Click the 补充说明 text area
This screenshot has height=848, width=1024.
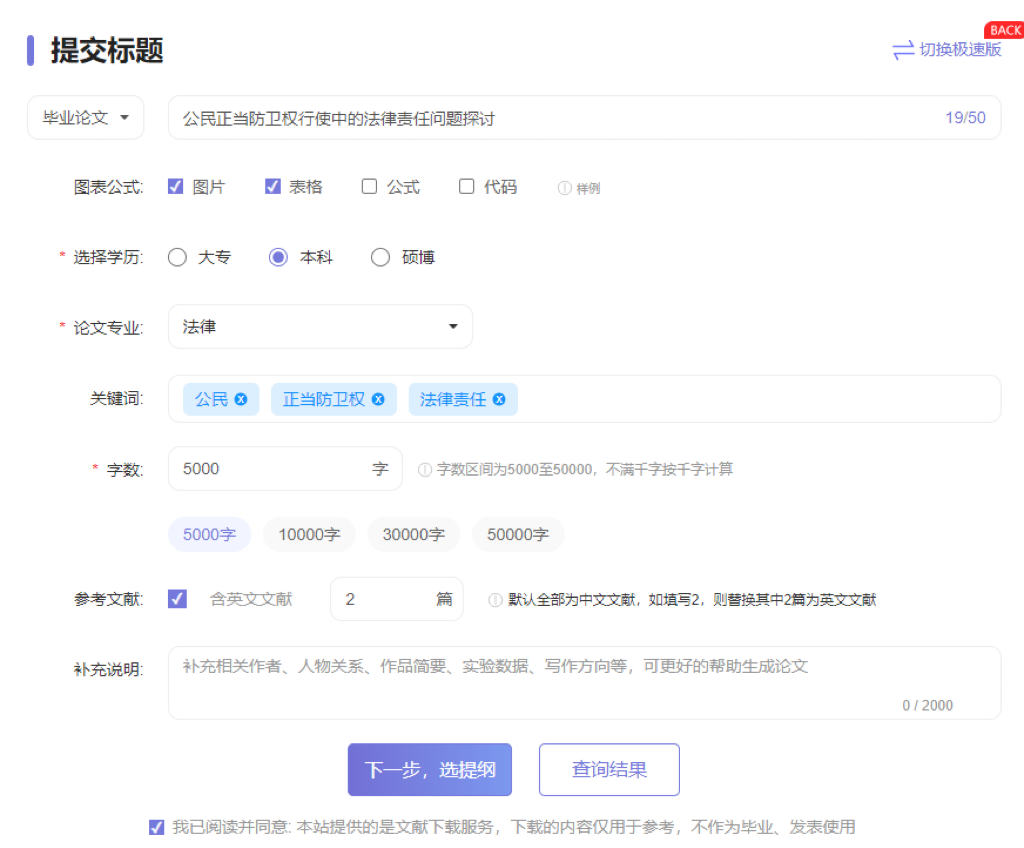point(584,683)
